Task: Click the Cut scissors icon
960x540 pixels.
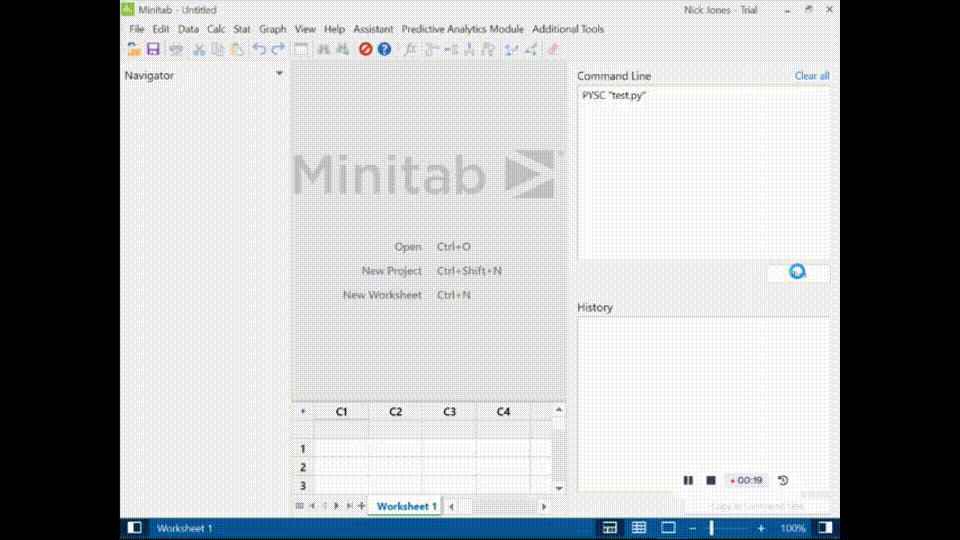Action: point(198,49)
